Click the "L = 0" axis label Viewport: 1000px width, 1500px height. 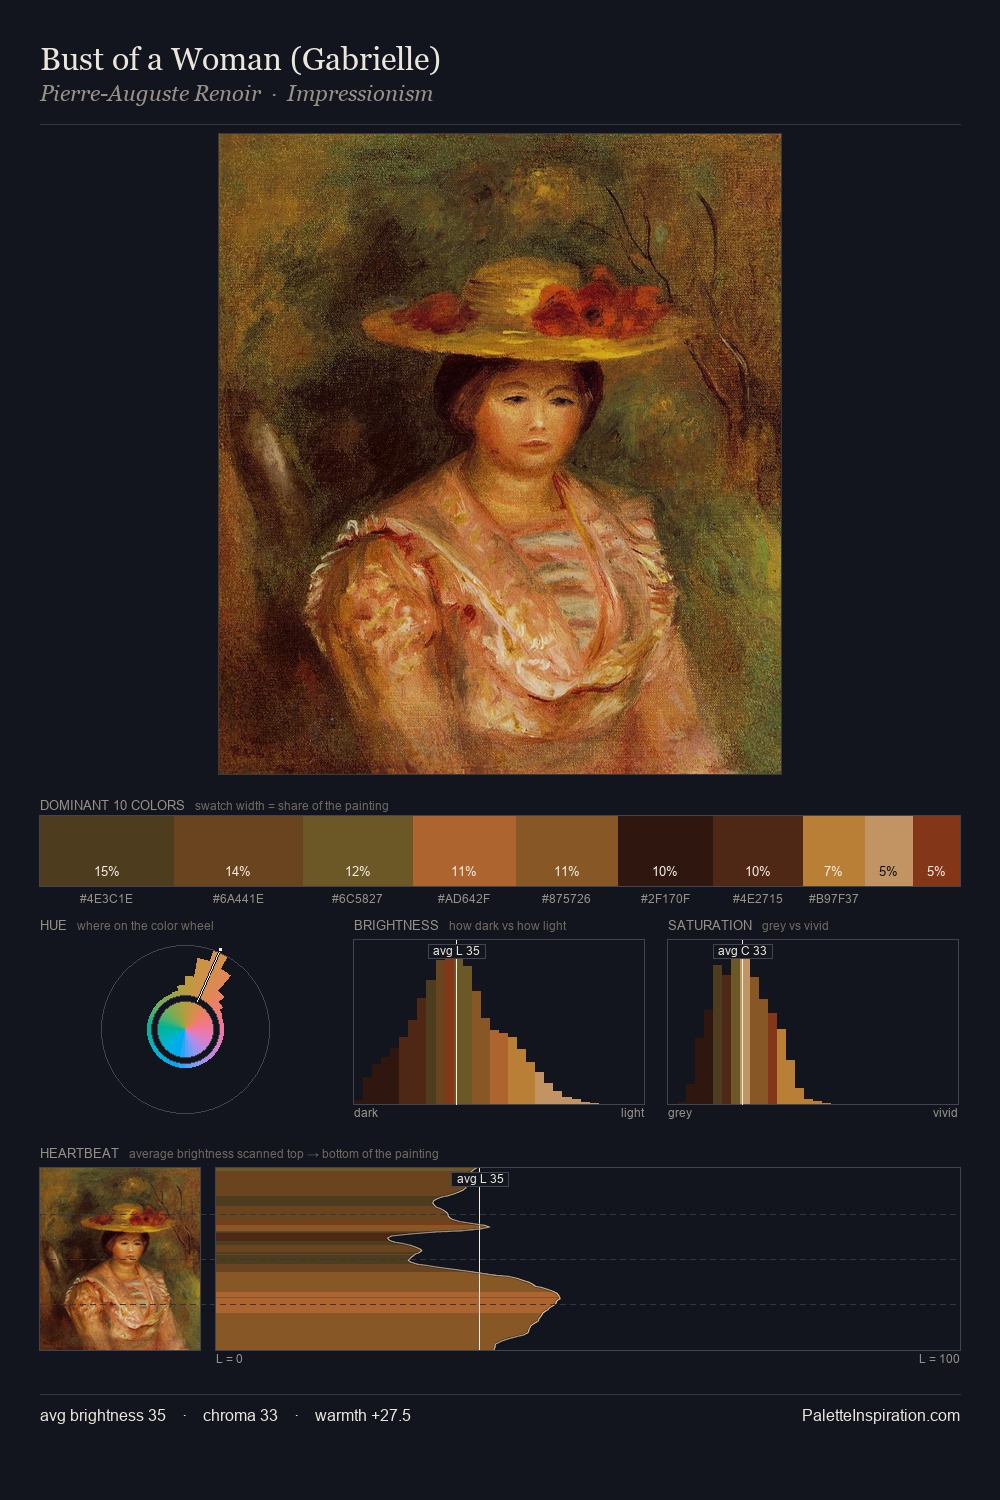[x=229, y=1358]
